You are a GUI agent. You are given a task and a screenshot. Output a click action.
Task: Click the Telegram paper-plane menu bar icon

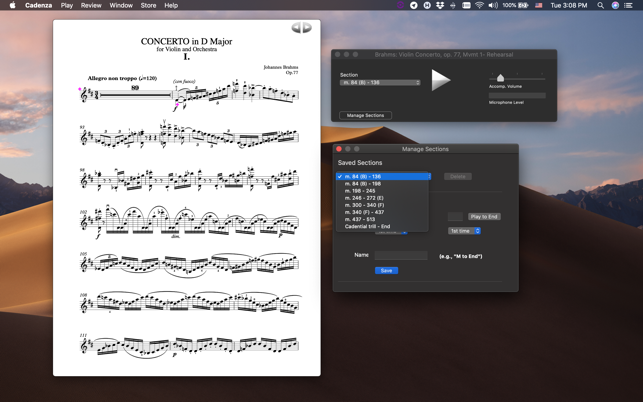[x=414, y=5]
